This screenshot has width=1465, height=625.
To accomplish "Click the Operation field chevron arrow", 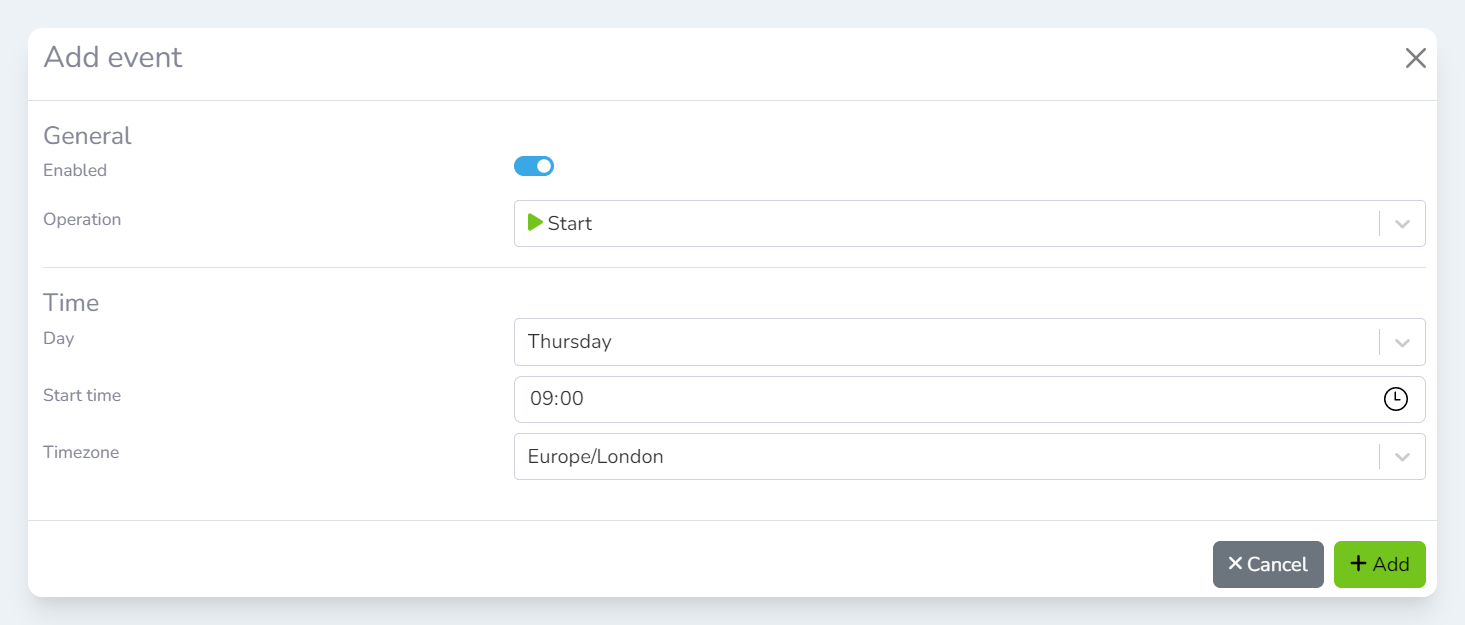I will (x=1402, y=224).
